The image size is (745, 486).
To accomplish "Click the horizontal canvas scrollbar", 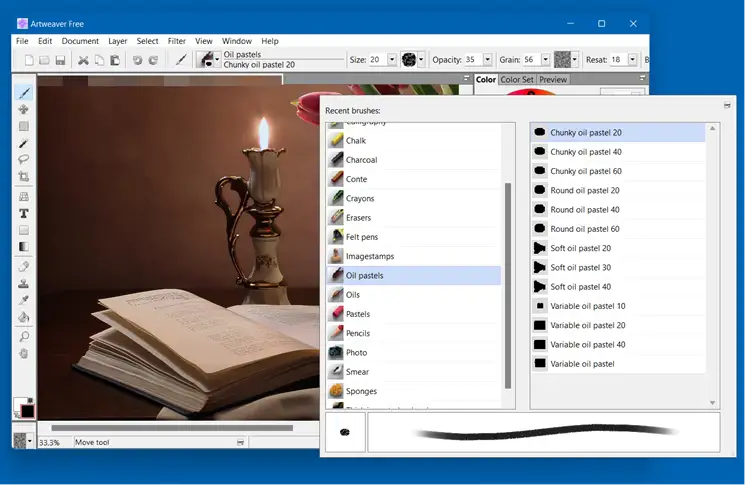I will [172, 428].
